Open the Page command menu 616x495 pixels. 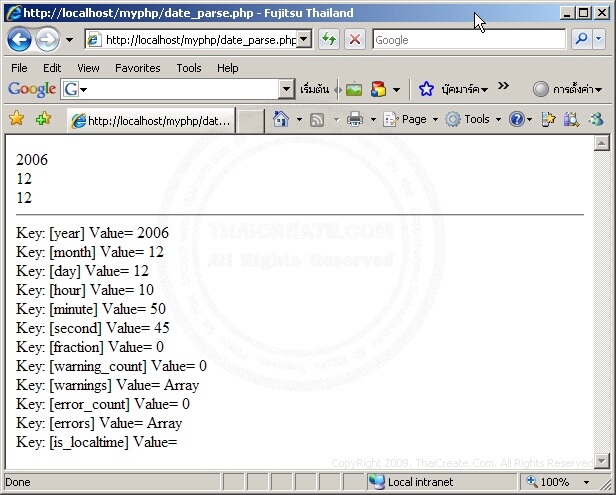(410, 119)
